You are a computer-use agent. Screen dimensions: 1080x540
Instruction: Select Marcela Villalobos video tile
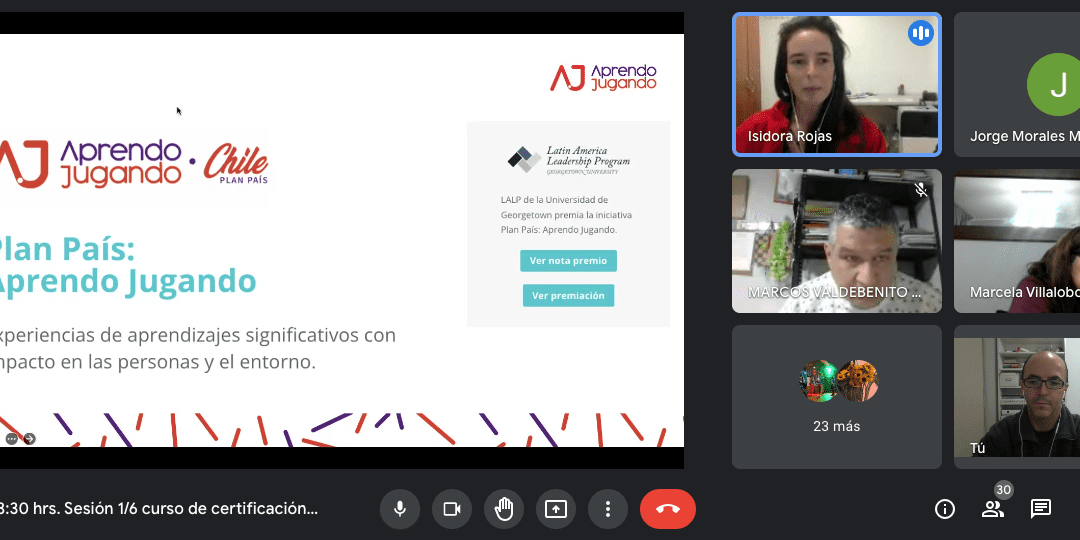[x=1017, y=241]
